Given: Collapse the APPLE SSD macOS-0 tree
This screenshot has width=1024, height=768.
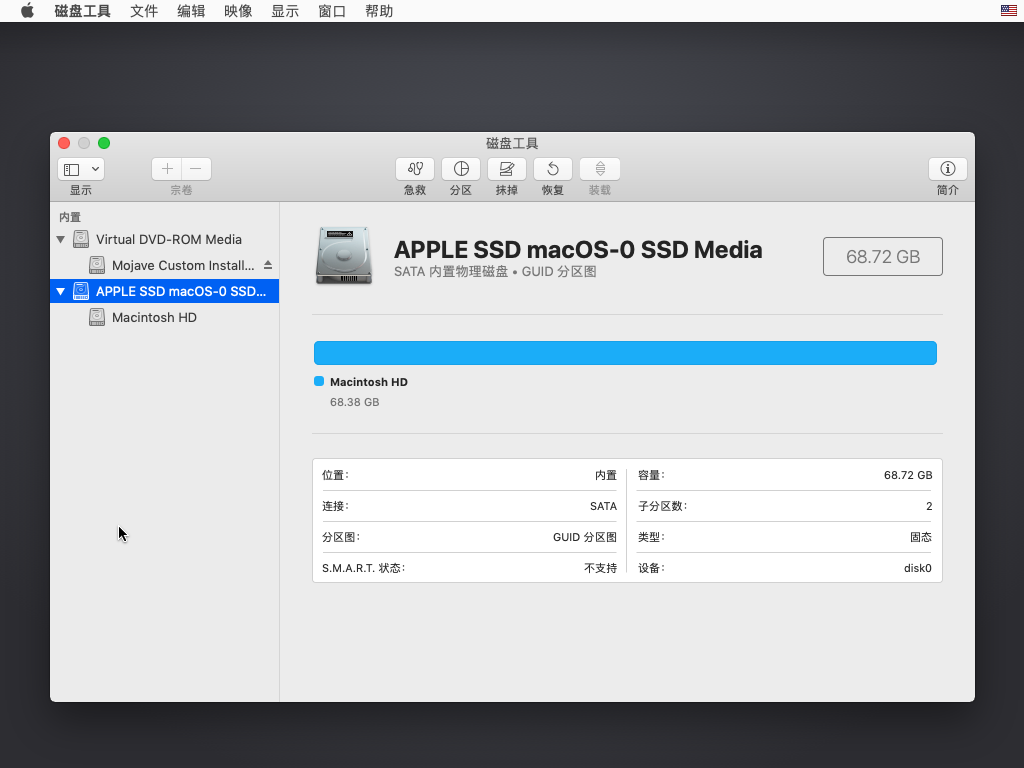Looking at the screenshot, I should click(61, 292).
